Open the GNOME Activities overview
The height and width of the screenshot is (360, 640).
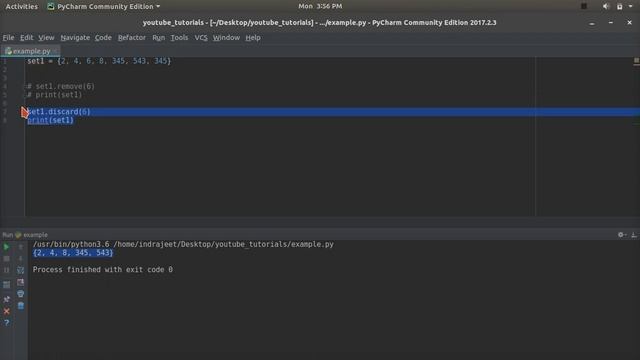pos(22,6)
